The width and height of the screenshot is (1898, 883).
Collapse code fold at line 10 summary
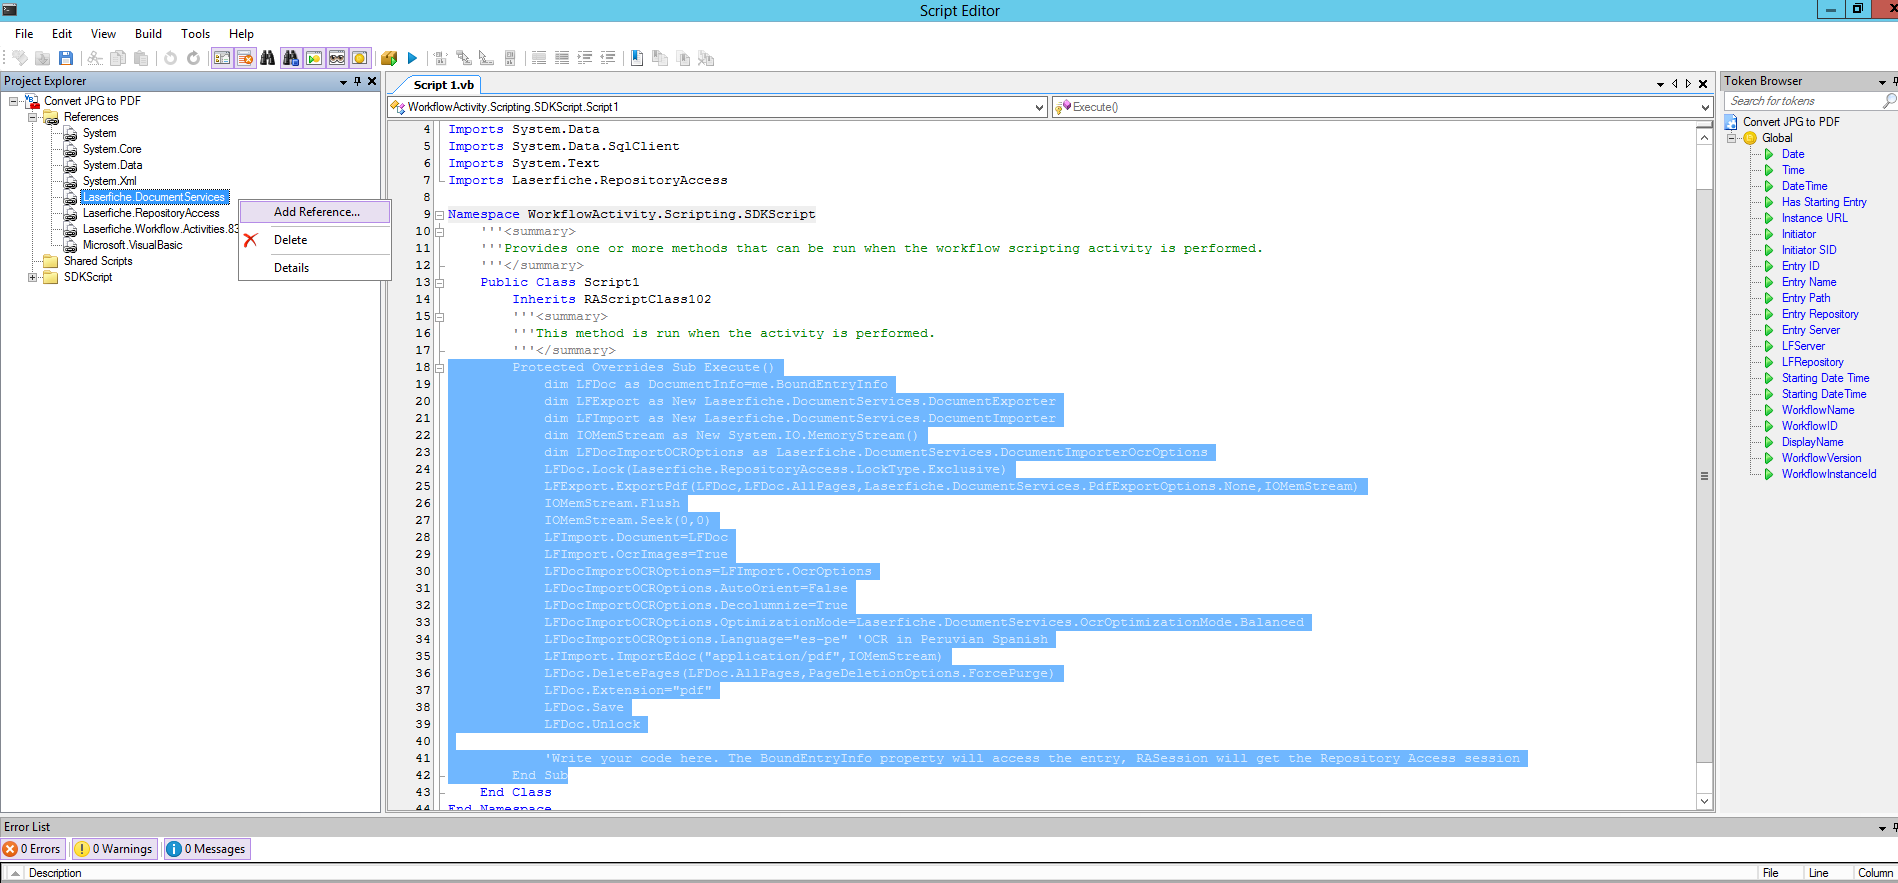439,232
